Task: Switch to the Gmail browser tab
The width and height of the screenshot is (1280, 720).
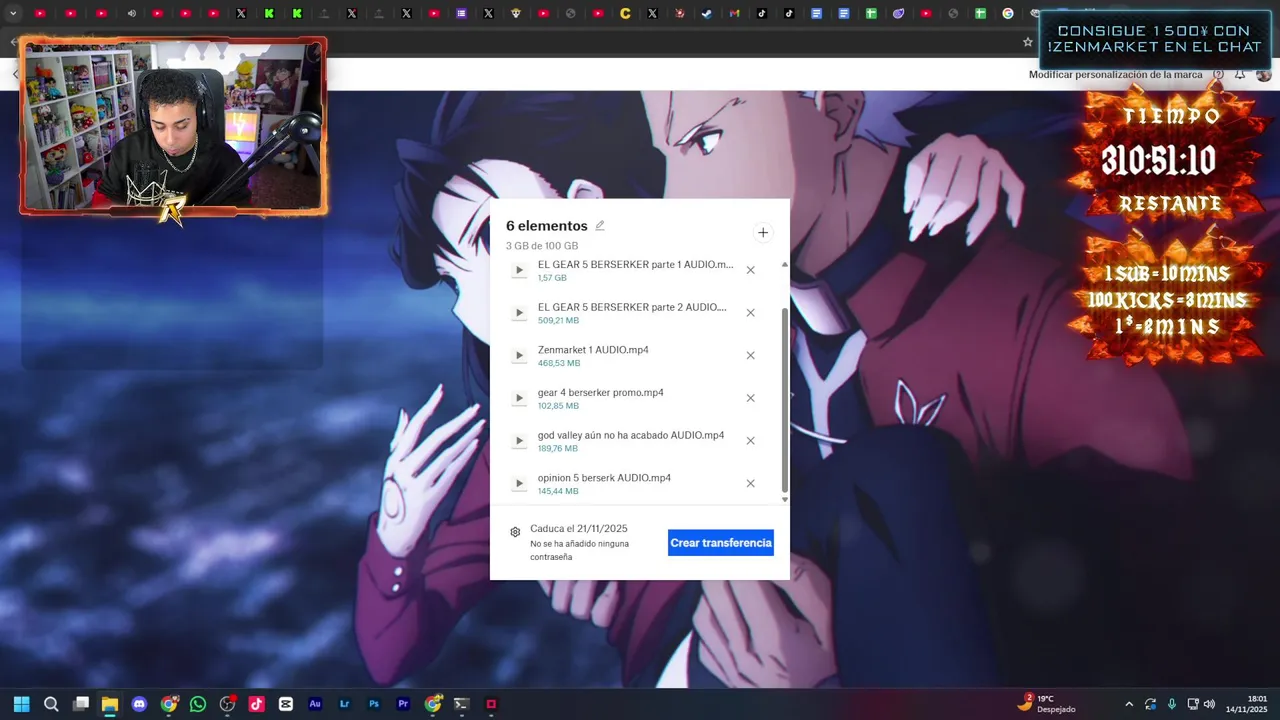Action: coord(734,13)
